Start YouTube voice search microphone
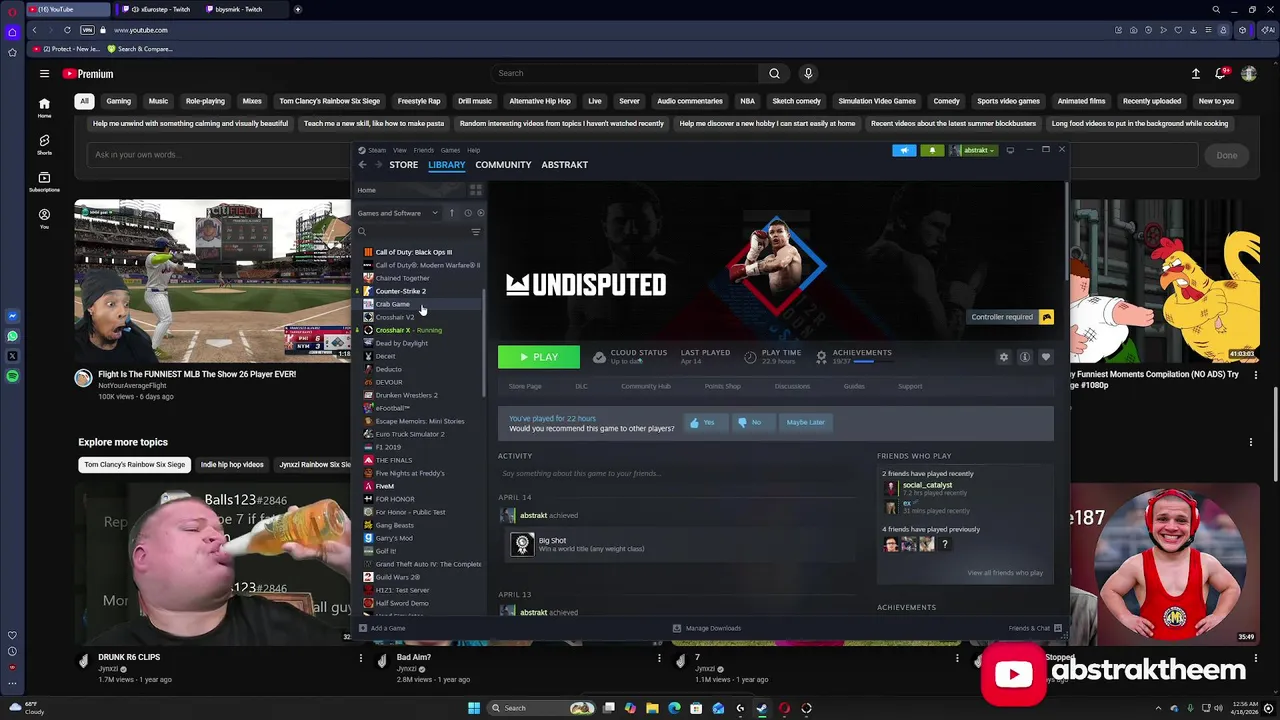 pyautogui.click(x=808, y=73)
